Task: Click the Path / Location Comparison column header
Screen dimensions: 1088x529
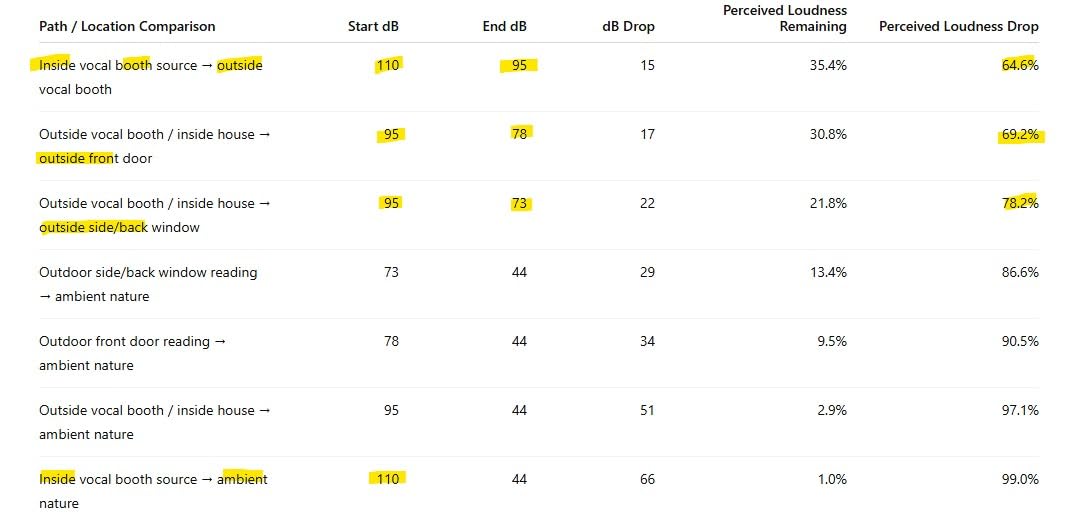Action: pyautogui.click(x=127, y=26)
